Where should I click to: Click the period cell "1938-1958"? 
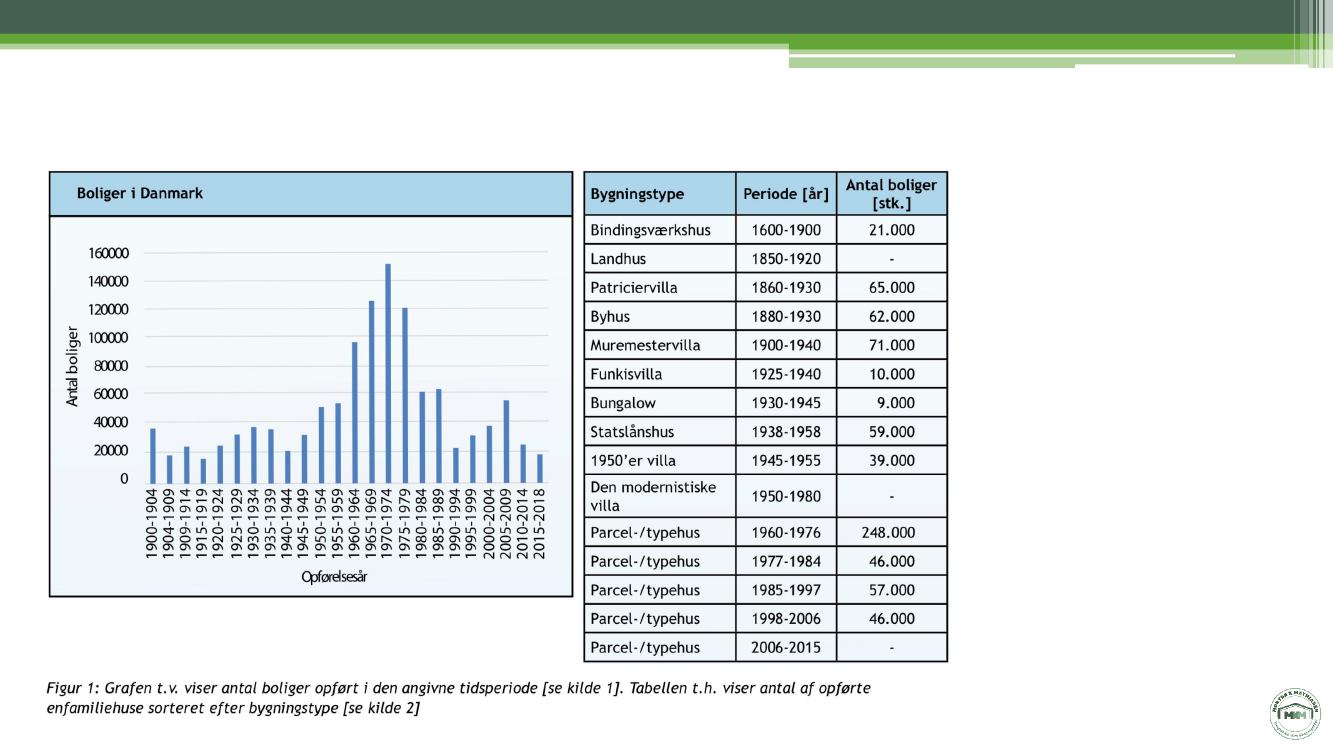786,432
